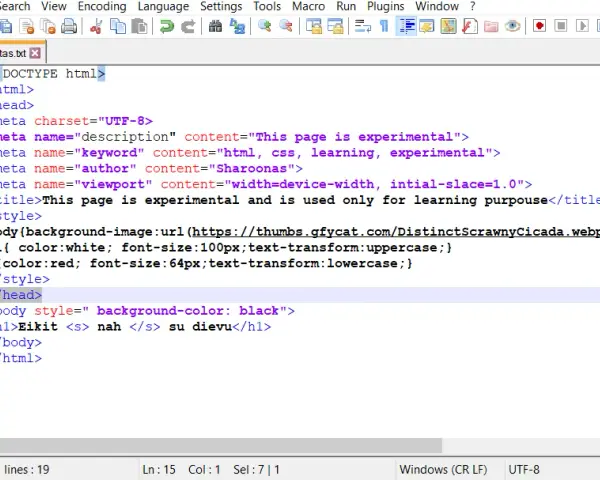The image size is (600, 480).
Task: Click 'Eikit' in the h1 line
Action: point(38,327)
